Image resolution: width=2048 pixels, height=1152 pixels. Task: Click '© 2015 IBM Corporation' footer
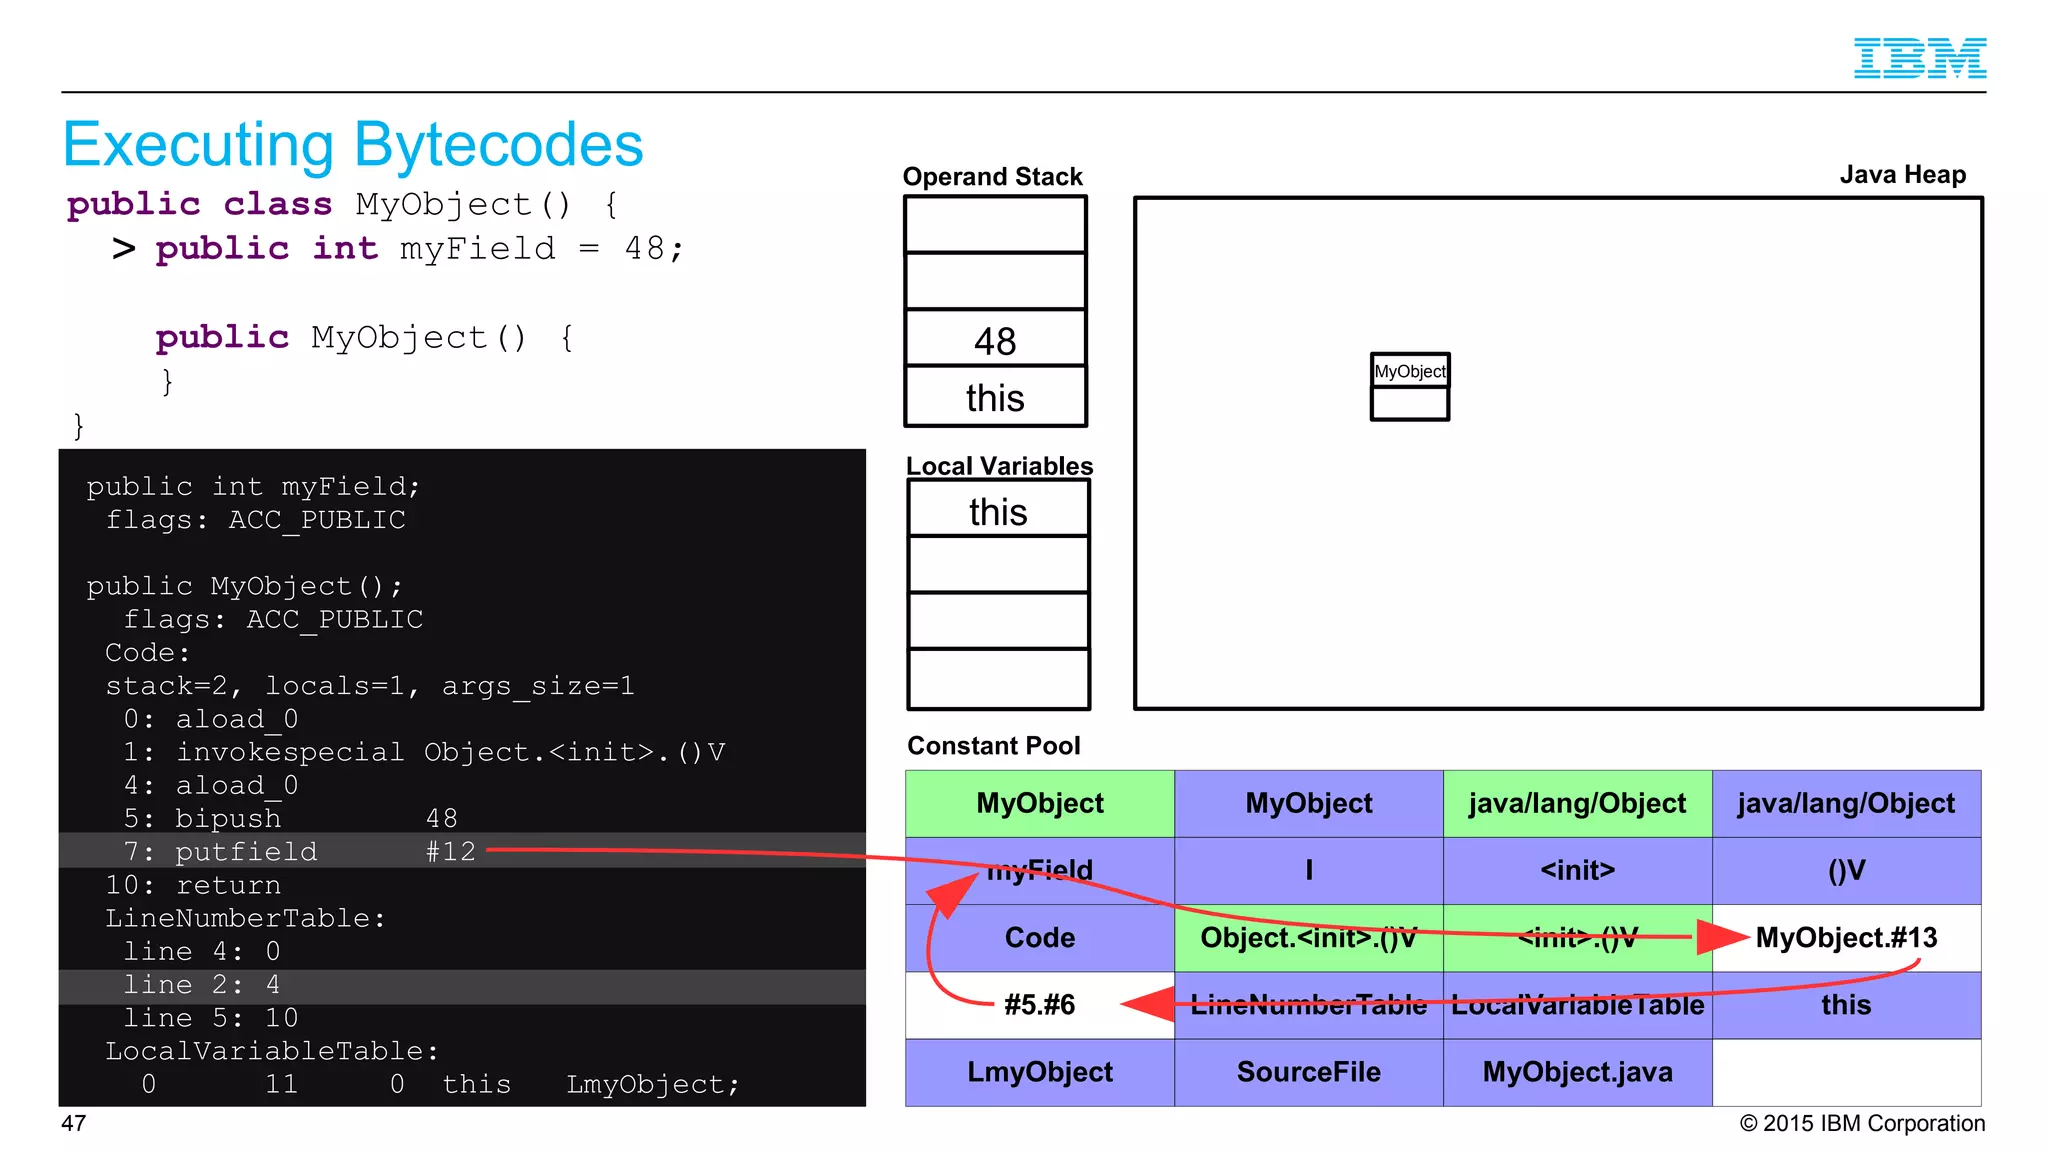click(x=1862, y=1123)
